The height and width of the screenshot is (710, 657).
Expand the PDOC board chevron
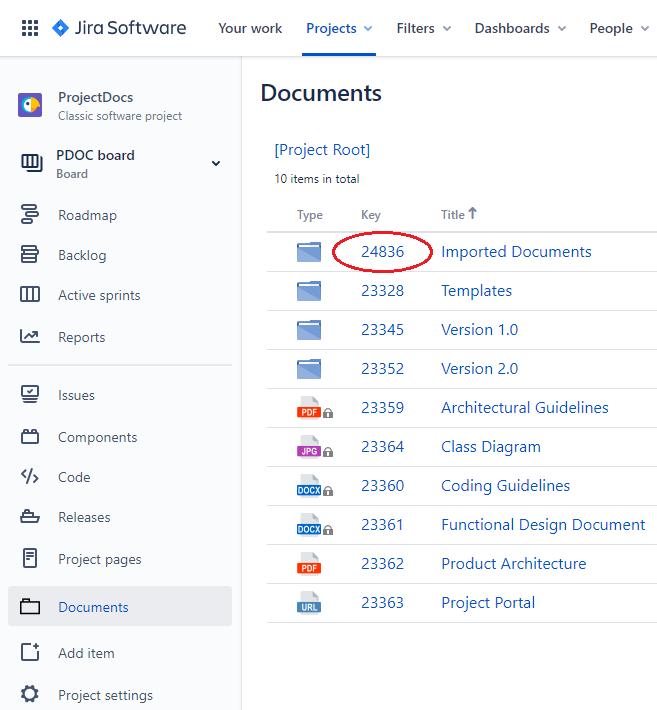[x=216, y=164]
